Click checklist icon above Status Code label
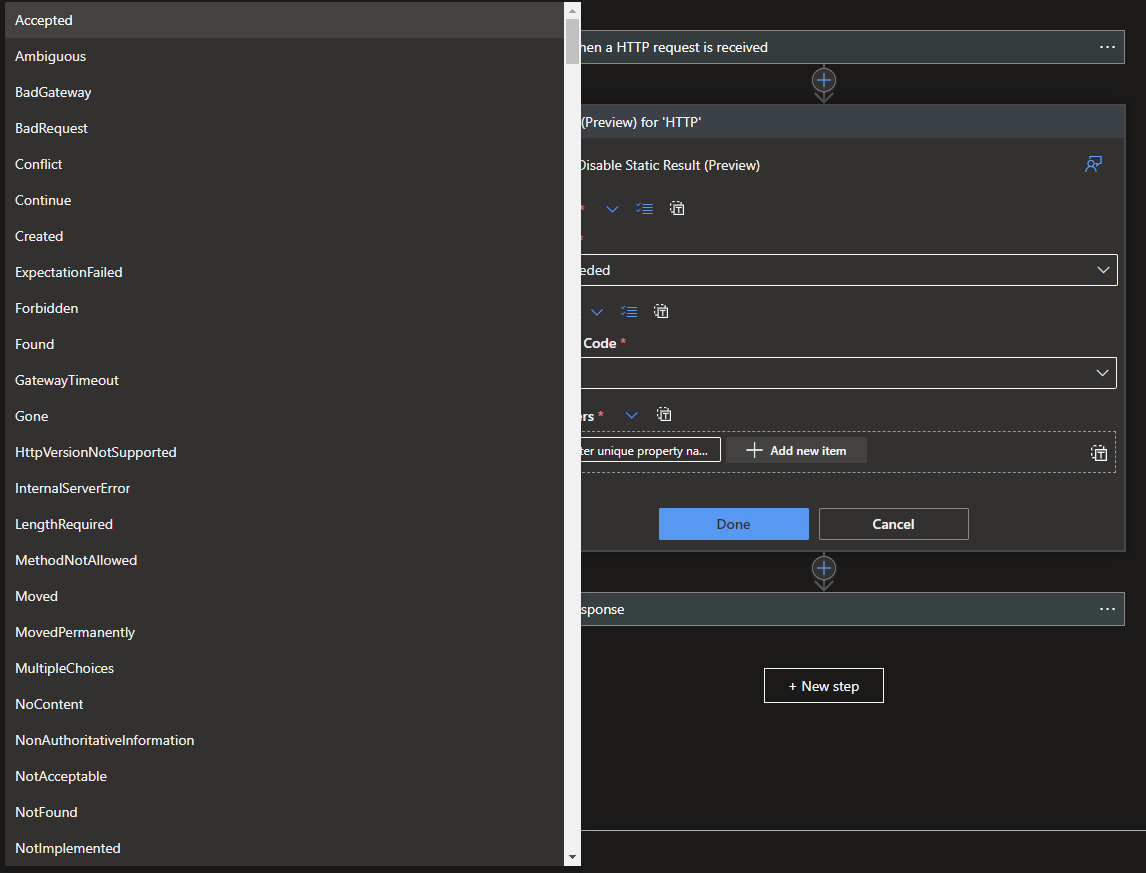 (629, 311)
